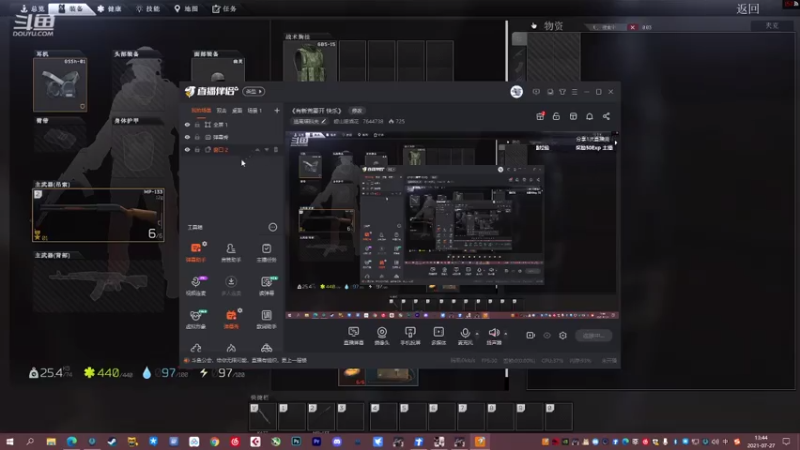Switch to the 场景 1 scene tab
The height and width of the screenshot is (450, 800).
tap(255, 111)
